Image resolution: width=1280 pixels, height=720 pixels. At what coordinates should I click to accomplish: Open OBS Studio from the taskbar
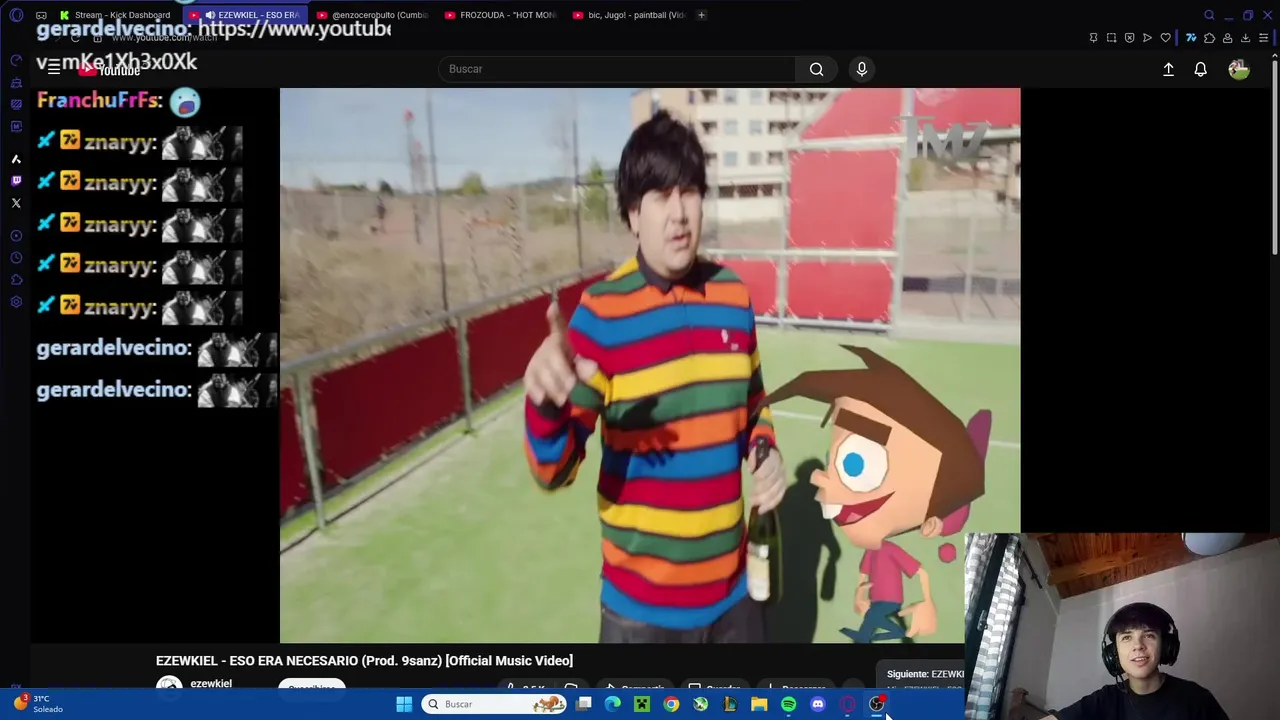click(x=876, y=704)
